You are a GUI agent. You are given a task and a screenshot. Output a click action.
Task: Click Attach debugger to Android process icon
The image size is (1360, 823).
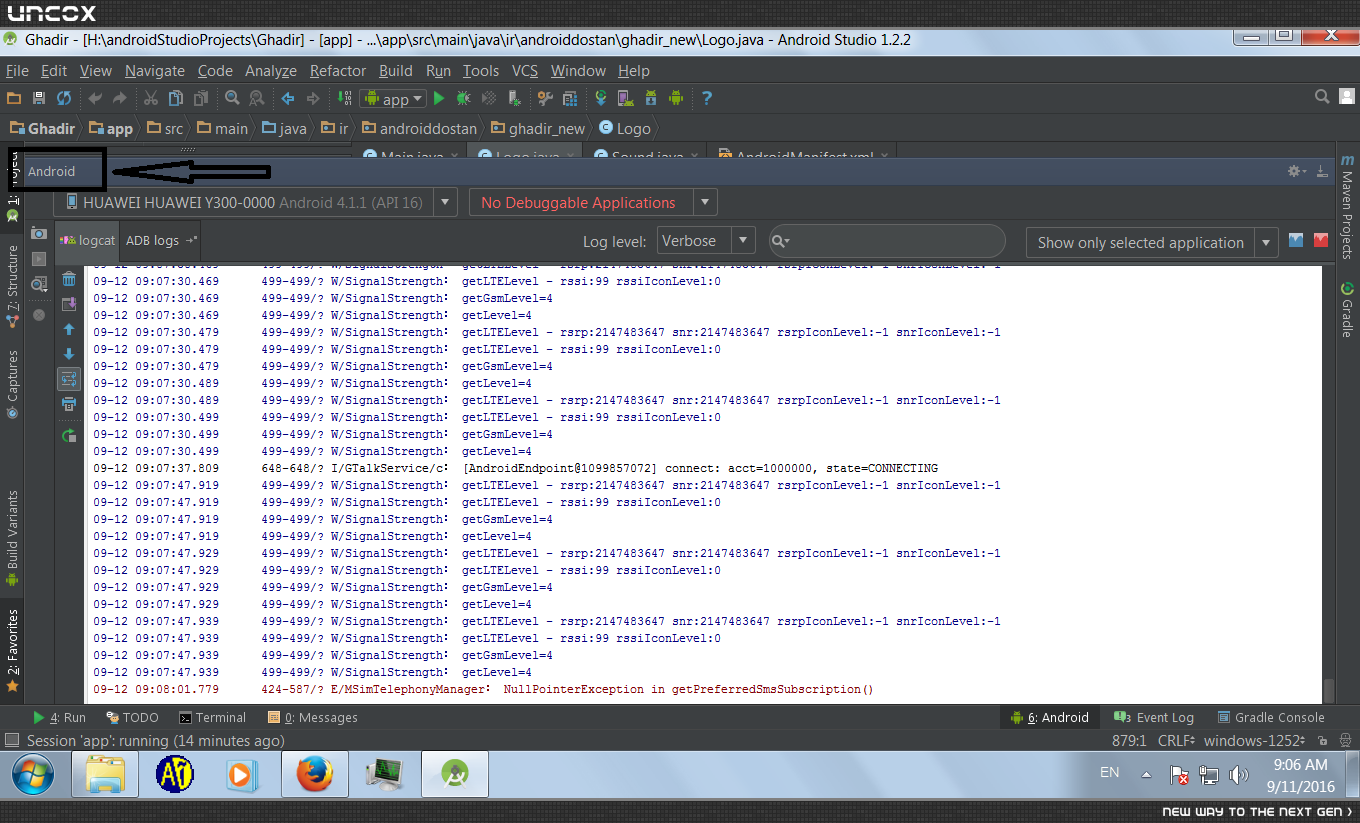click(x=514, y=98)
